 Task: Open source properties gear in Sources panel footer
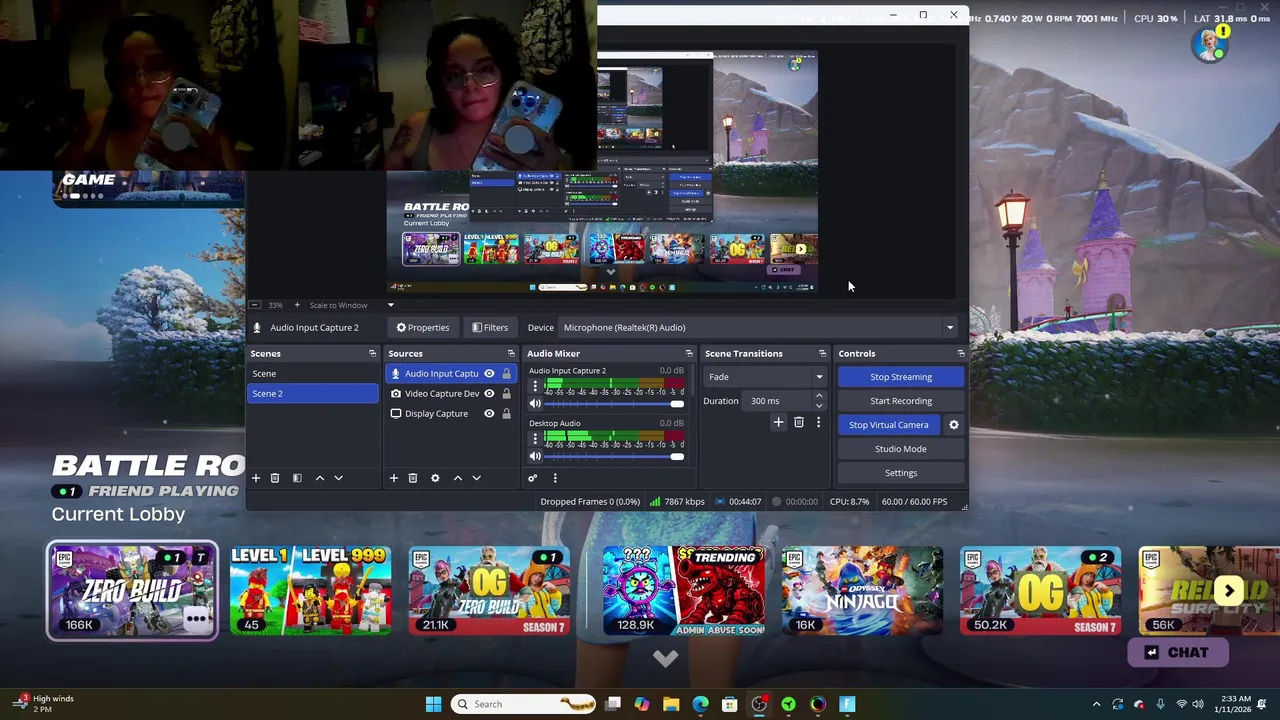click(435, 478)
